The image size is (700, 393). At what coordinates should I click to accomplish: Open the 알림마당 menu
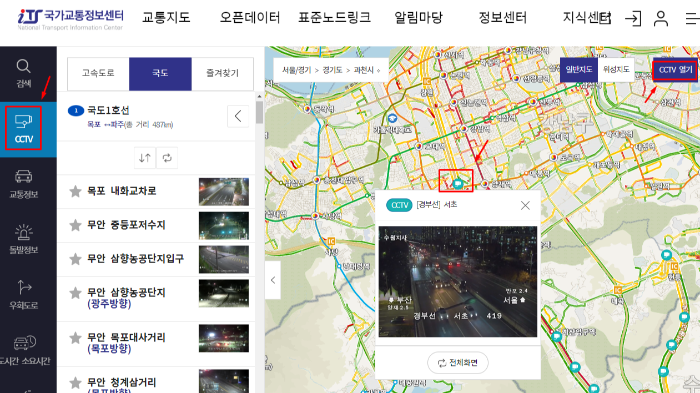tap(418, 17)
